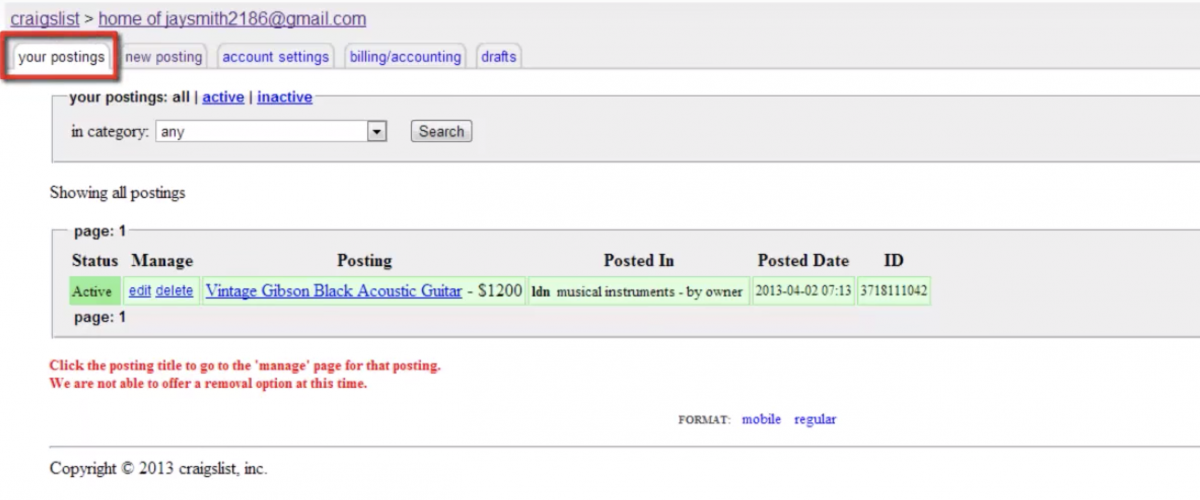Screen dimensions: 1200x500
Task: Switch to regular format
Action: 815,419
